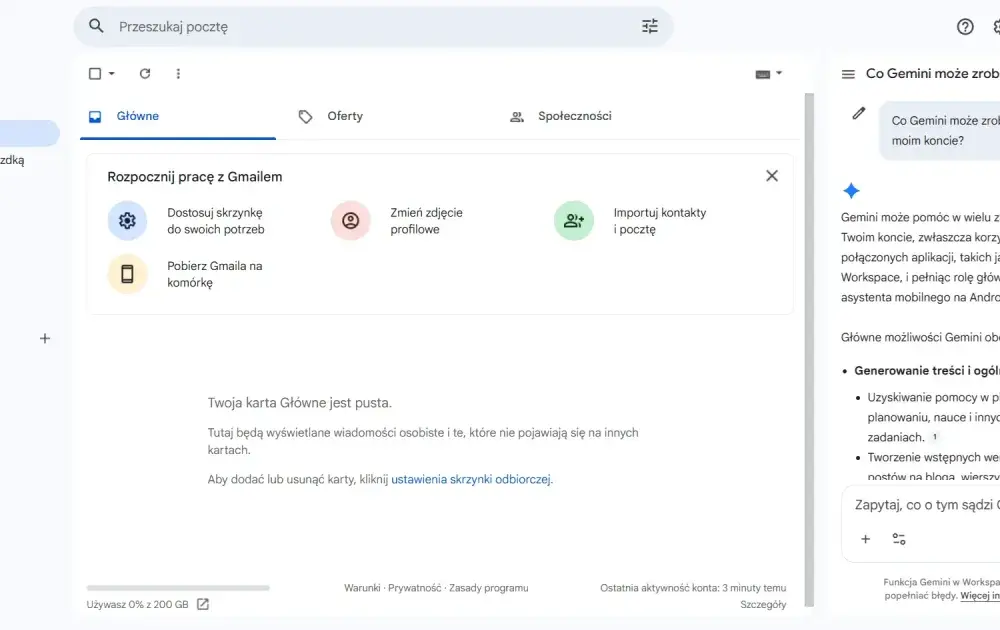This screenshot has height=630, width=1000.
Task: Expand the input tools dropdown arrow
Action: (779, 73)
